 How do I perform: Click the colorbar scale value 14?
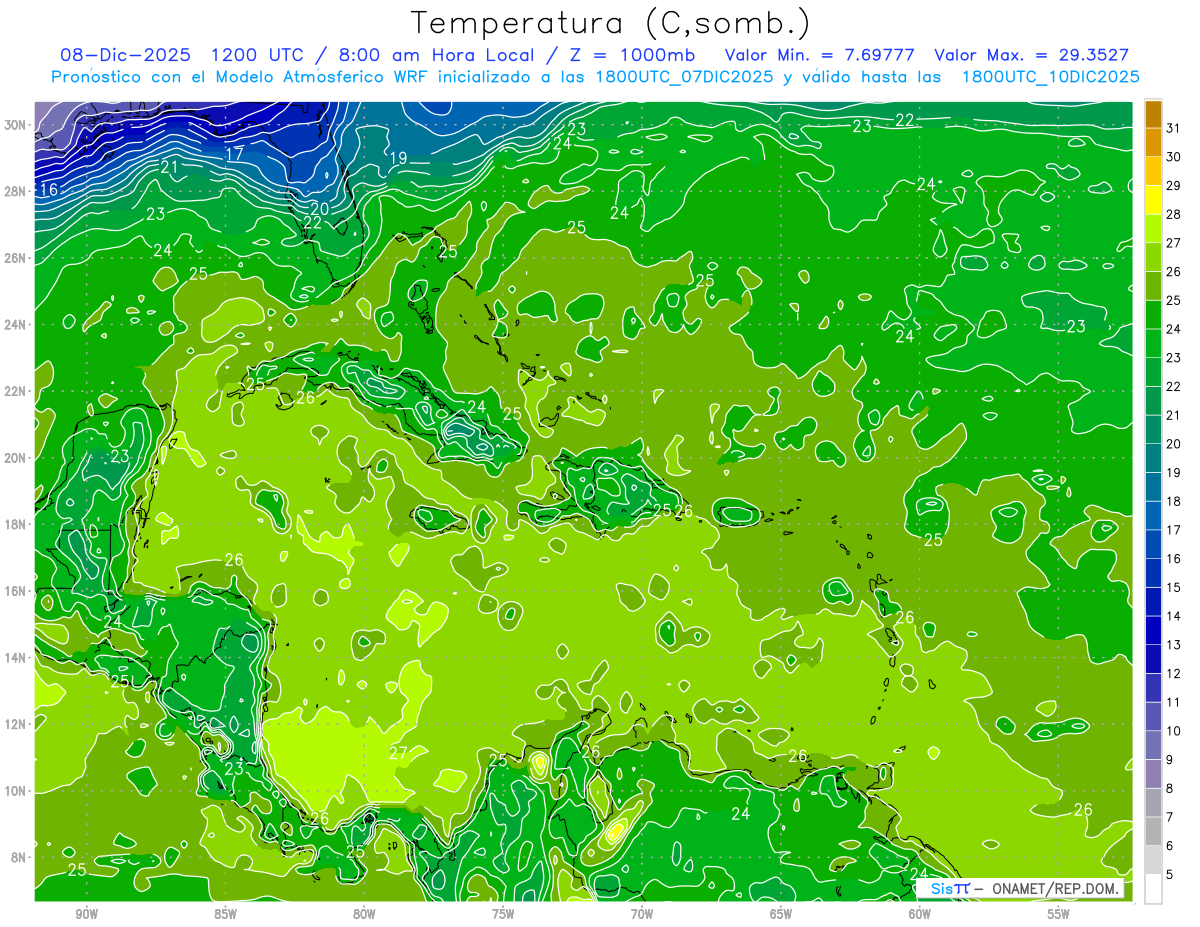1174,616
